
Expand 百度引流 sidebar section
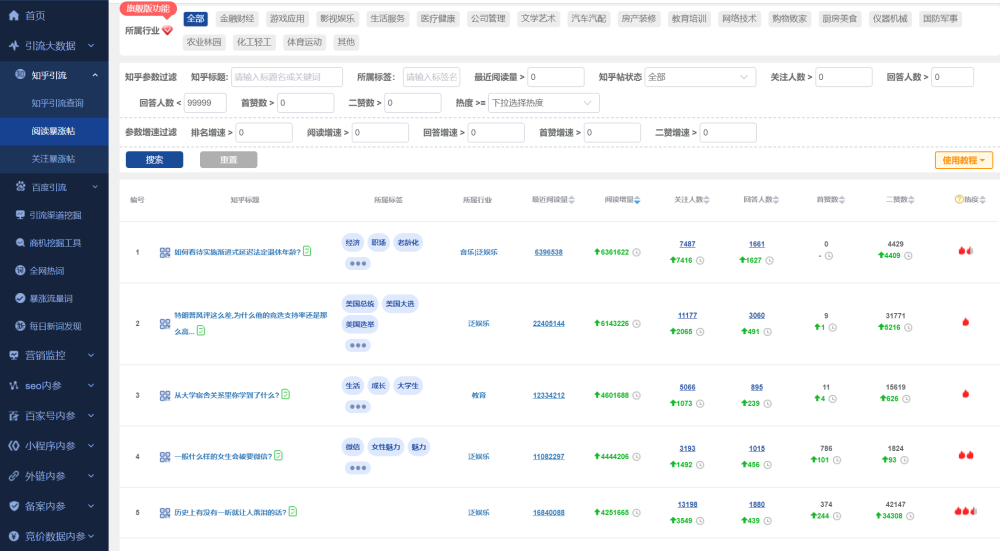pos(95,187)
